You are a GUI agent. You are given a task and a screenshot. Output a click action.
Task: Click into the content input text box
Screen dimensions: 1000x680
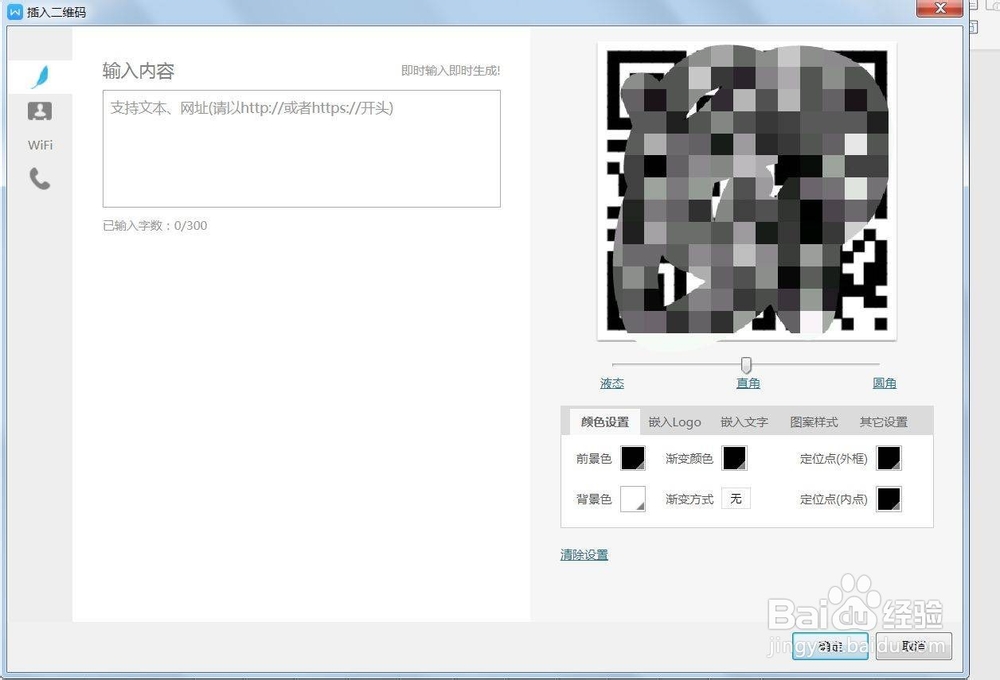click(x=301, y=149)
